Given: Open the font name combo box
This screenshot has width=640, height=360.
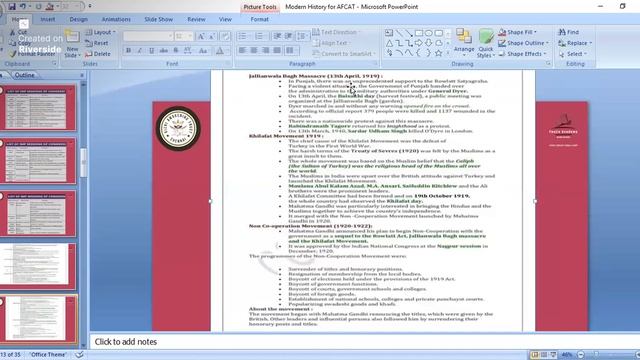Looking at the screenshot, I should click(x=148, y=36).
